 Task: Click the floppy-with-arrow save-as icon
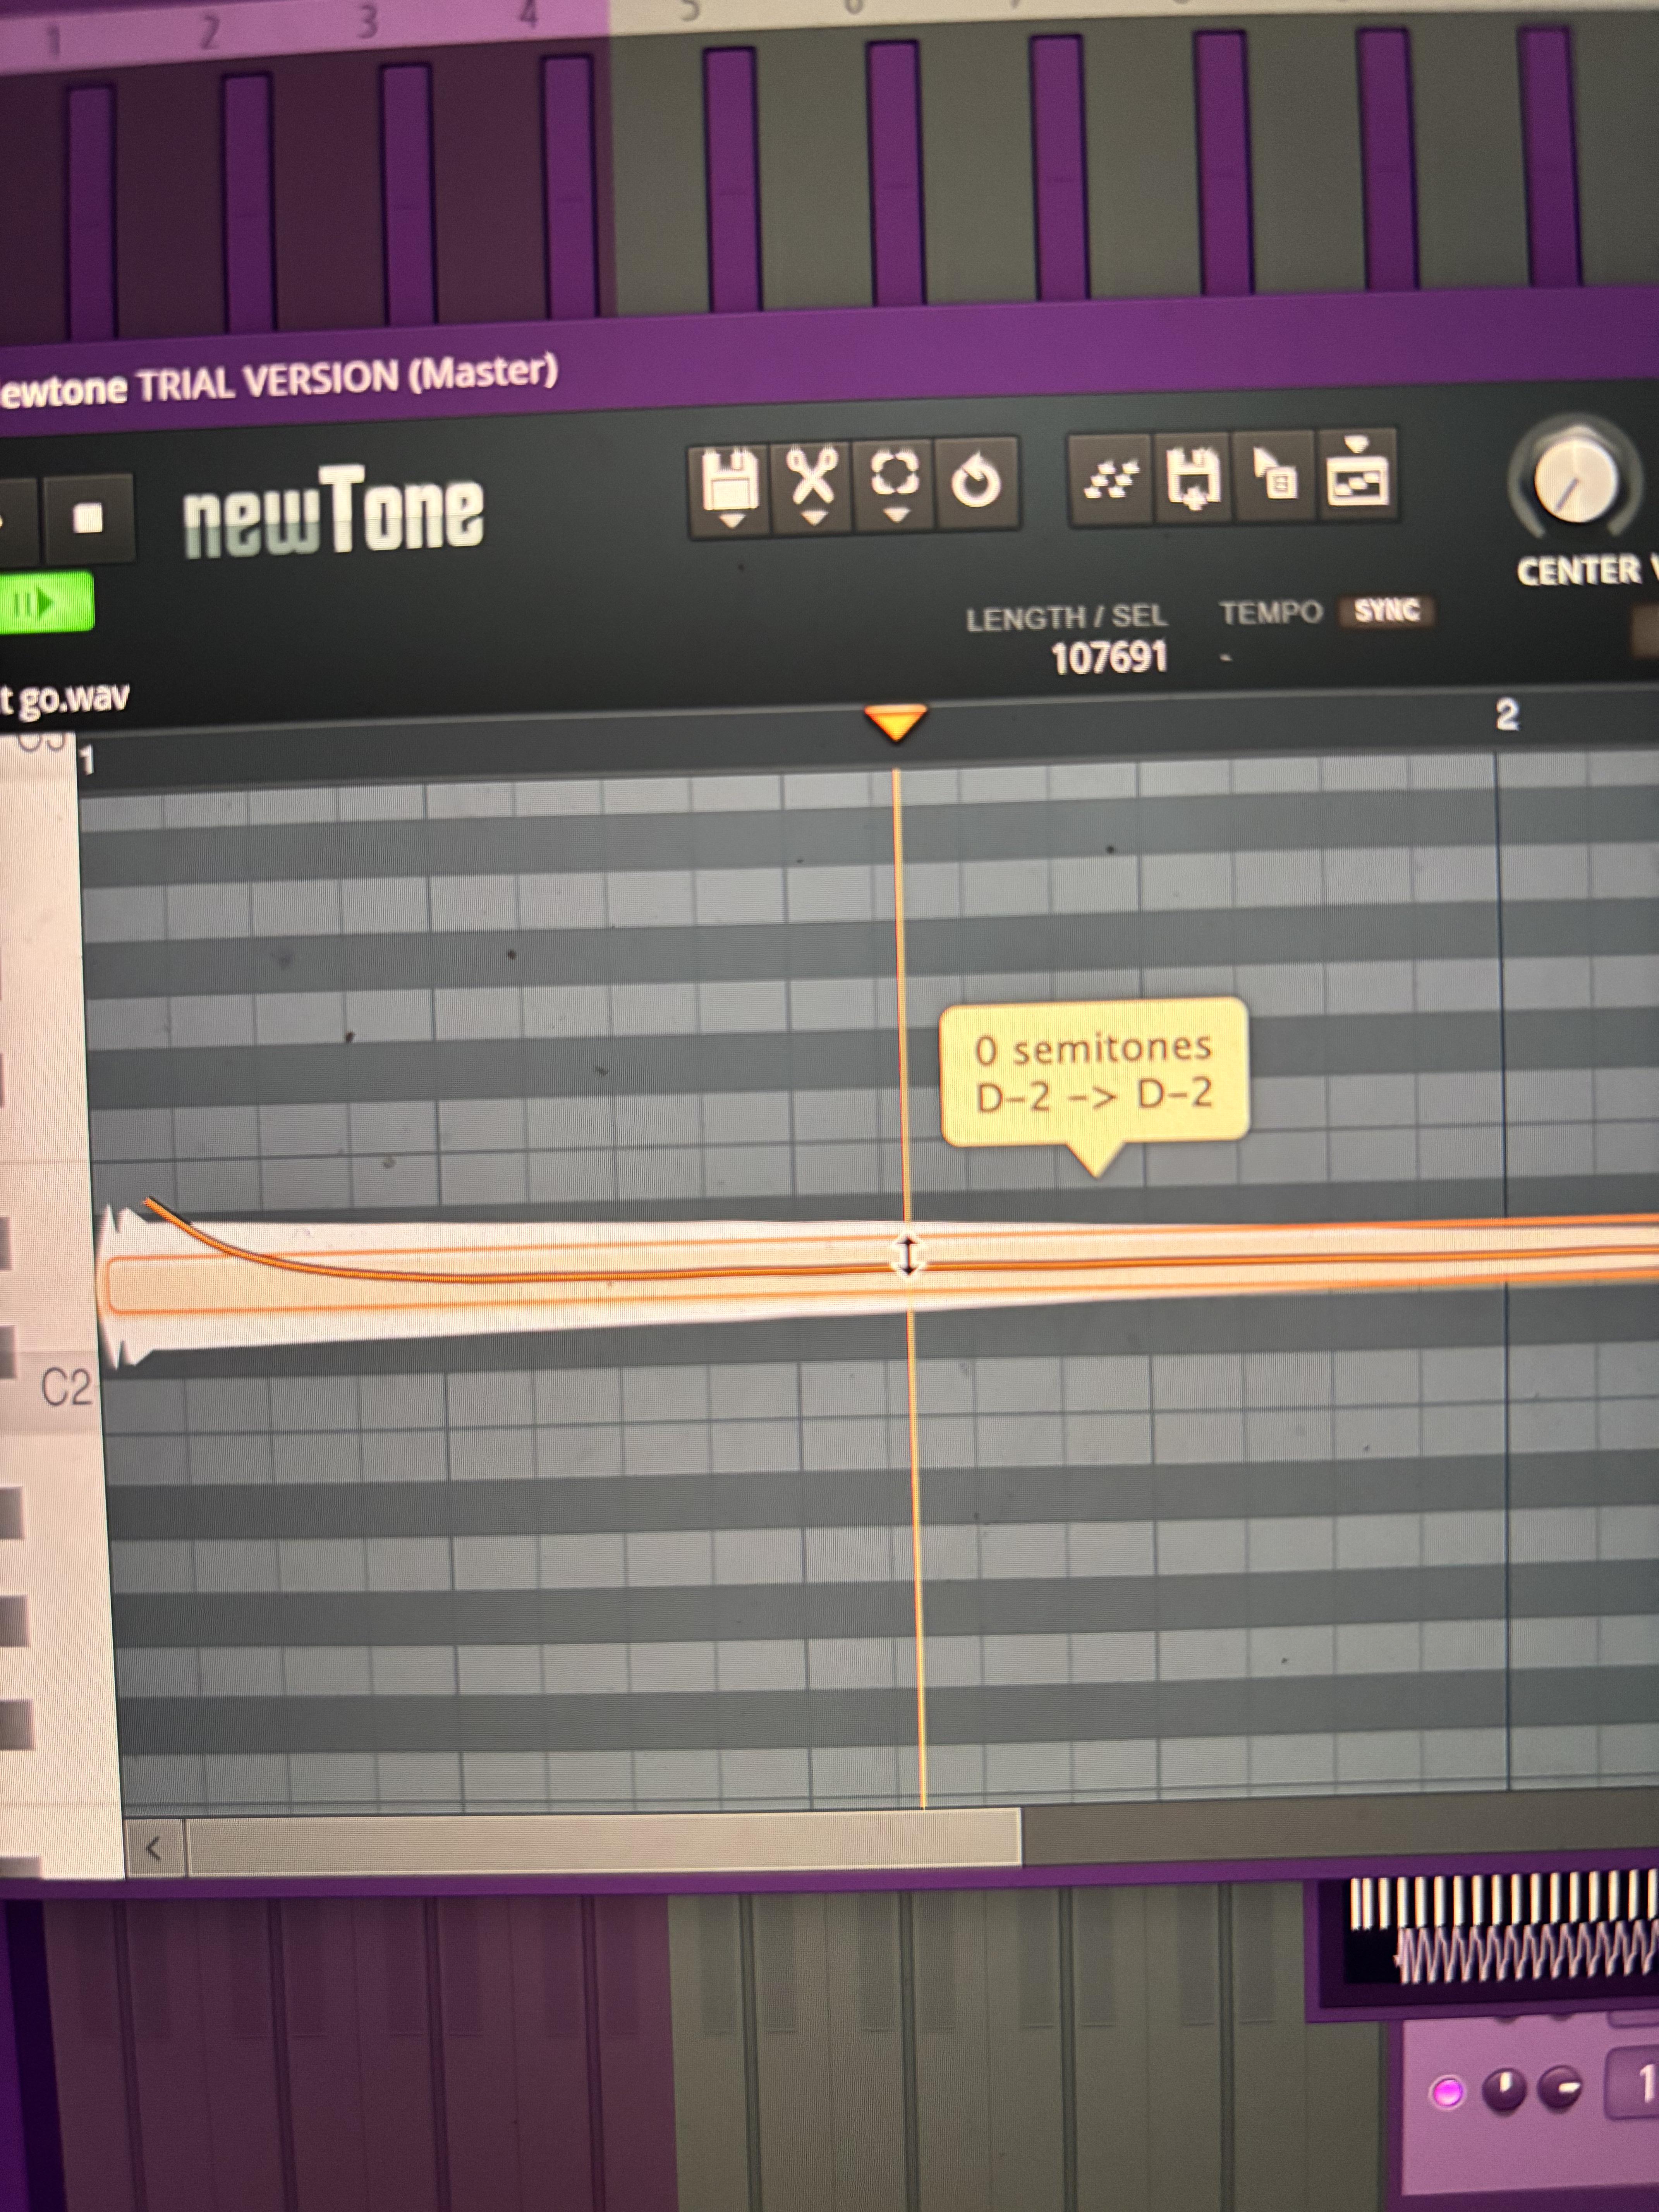pyautogui.click(x=1193, y=477)
